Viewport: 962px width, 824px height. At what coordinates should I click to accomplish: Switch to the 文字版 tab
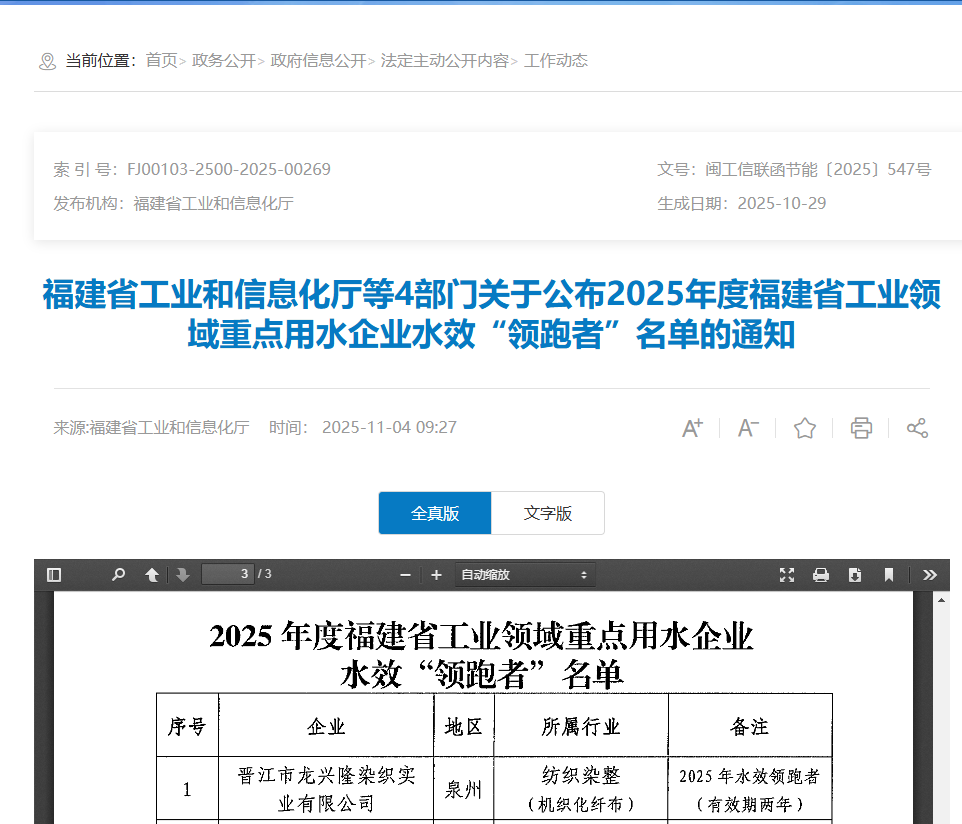[548, 513]
